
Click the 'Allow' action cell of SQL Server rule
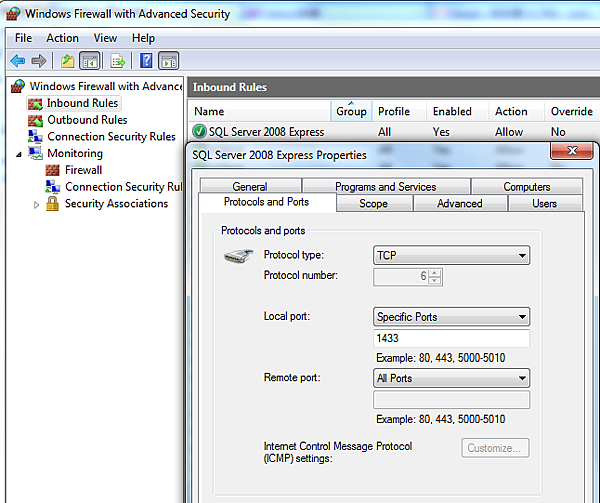pyautogui.click(x=509, y=132)
